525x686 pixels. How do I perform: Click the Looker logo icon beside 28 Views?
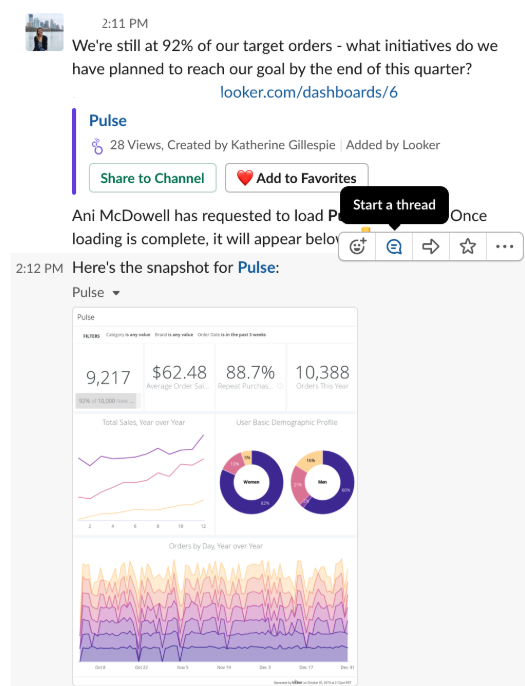97,146
